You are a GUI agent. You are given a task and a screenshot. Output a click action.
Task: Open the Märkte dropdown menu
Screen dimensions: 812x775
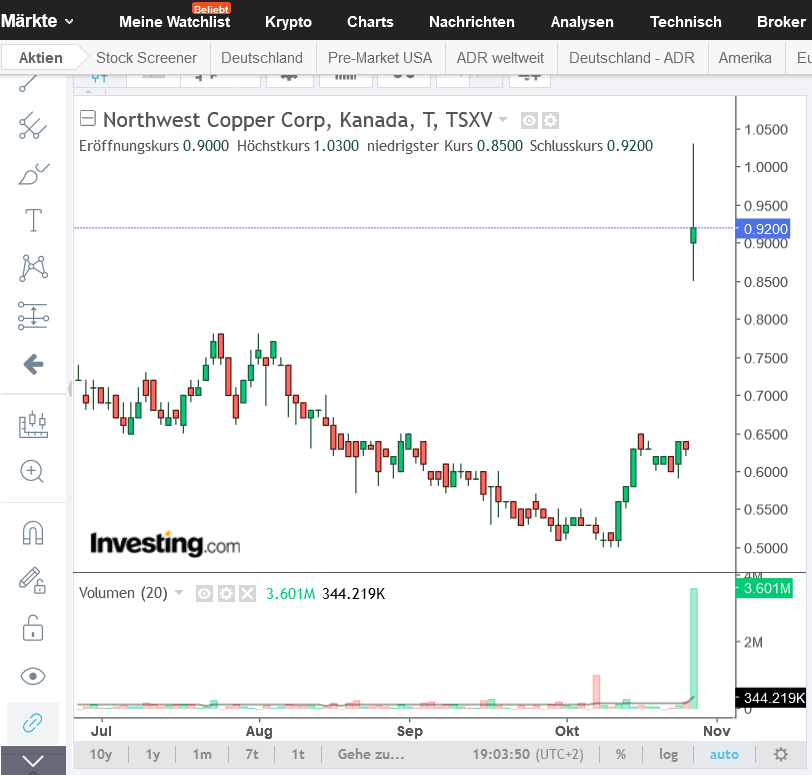click(37, 21)
